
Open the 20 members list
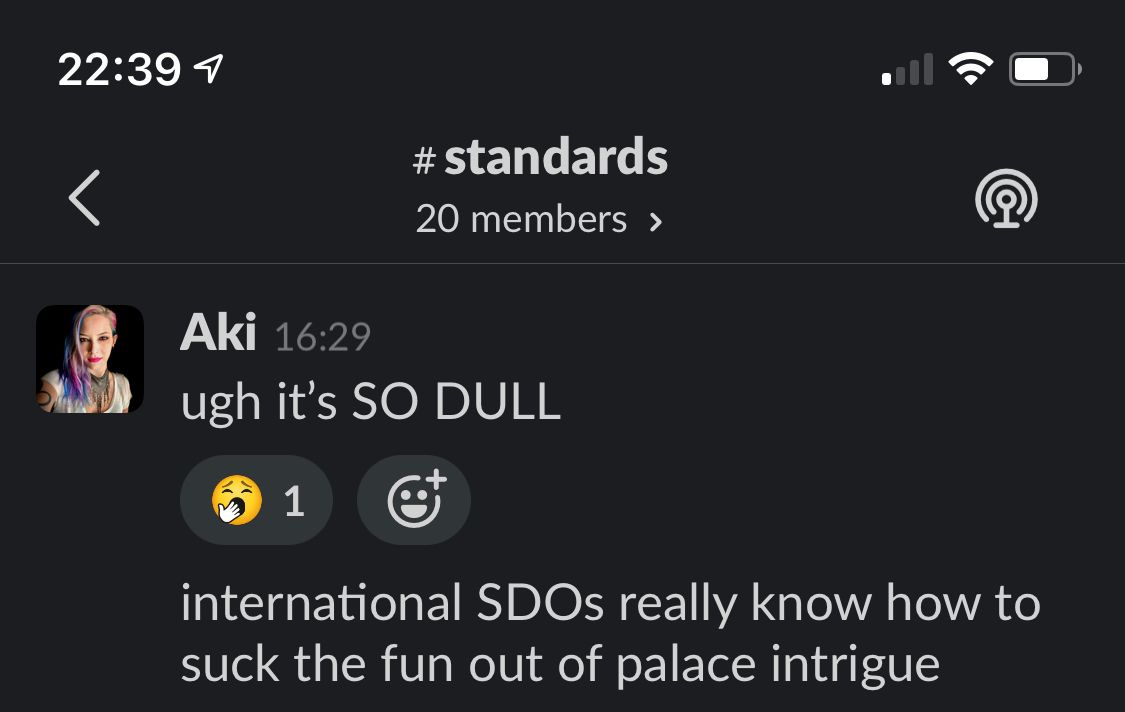[x=539, y=219]
